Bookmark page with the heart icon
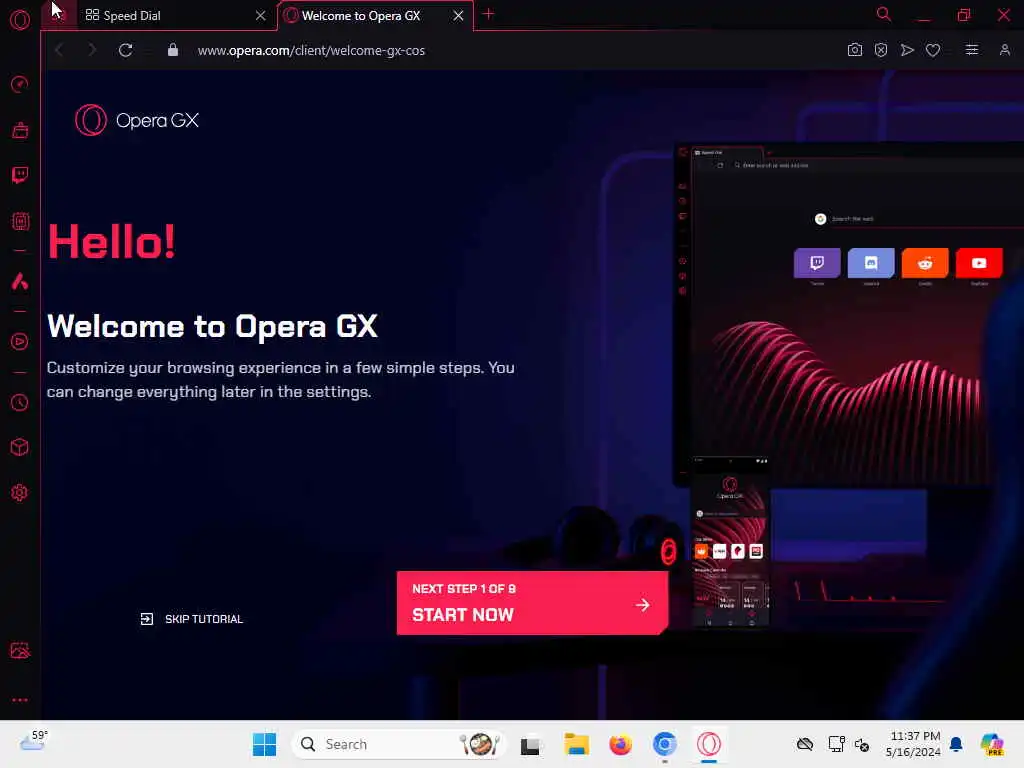This screenshot has width=1024, height=768. click(933, 50)
